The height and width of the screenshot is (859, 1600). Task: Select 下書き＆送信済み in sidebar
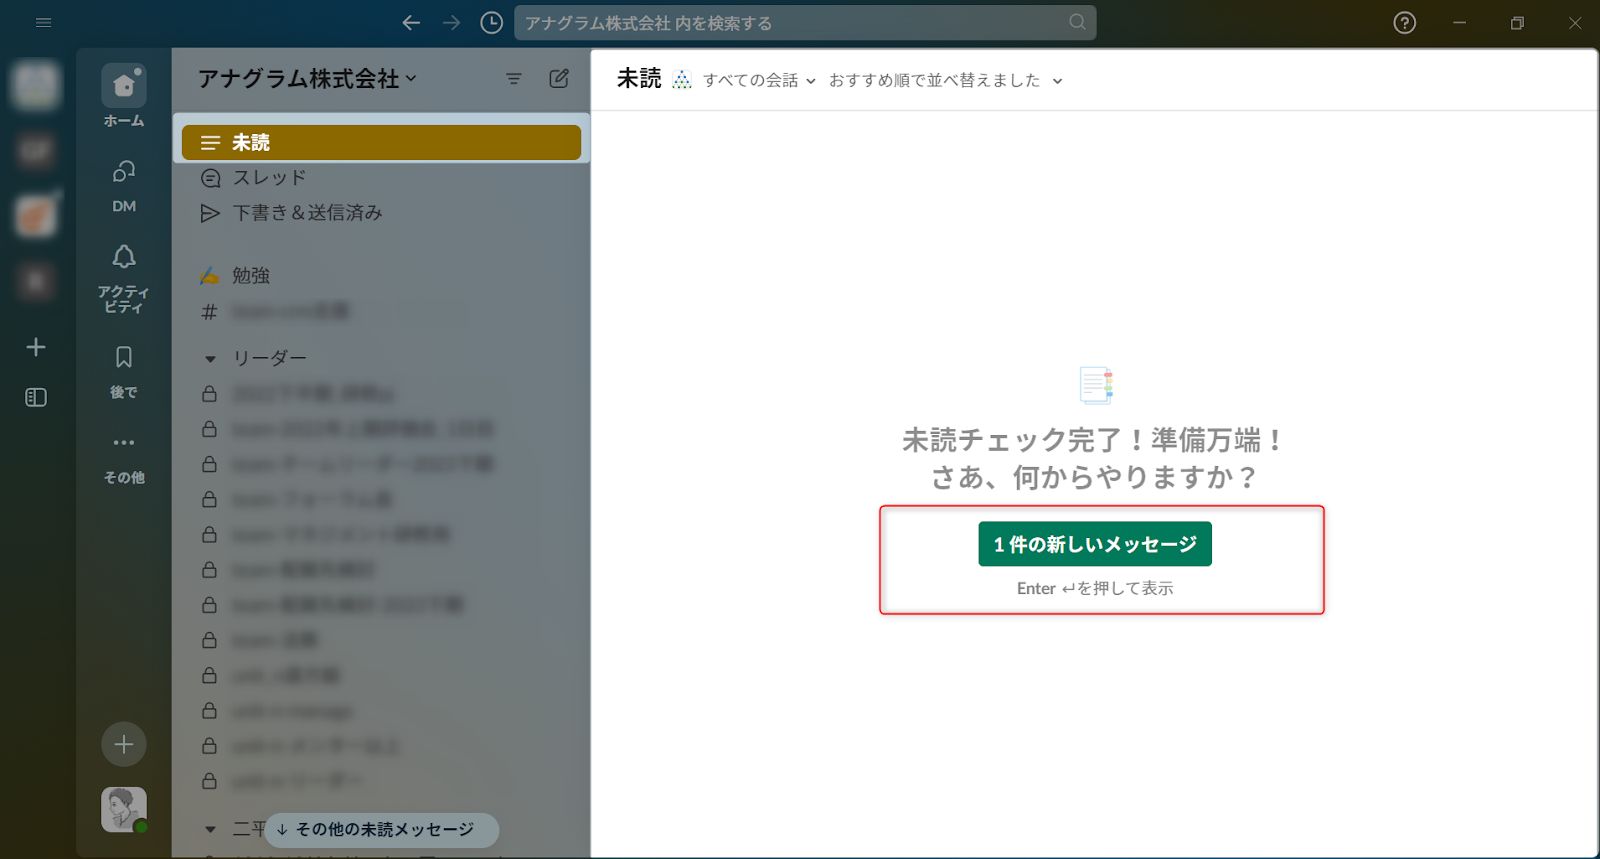pyautogui.click(x=307, y=213)
